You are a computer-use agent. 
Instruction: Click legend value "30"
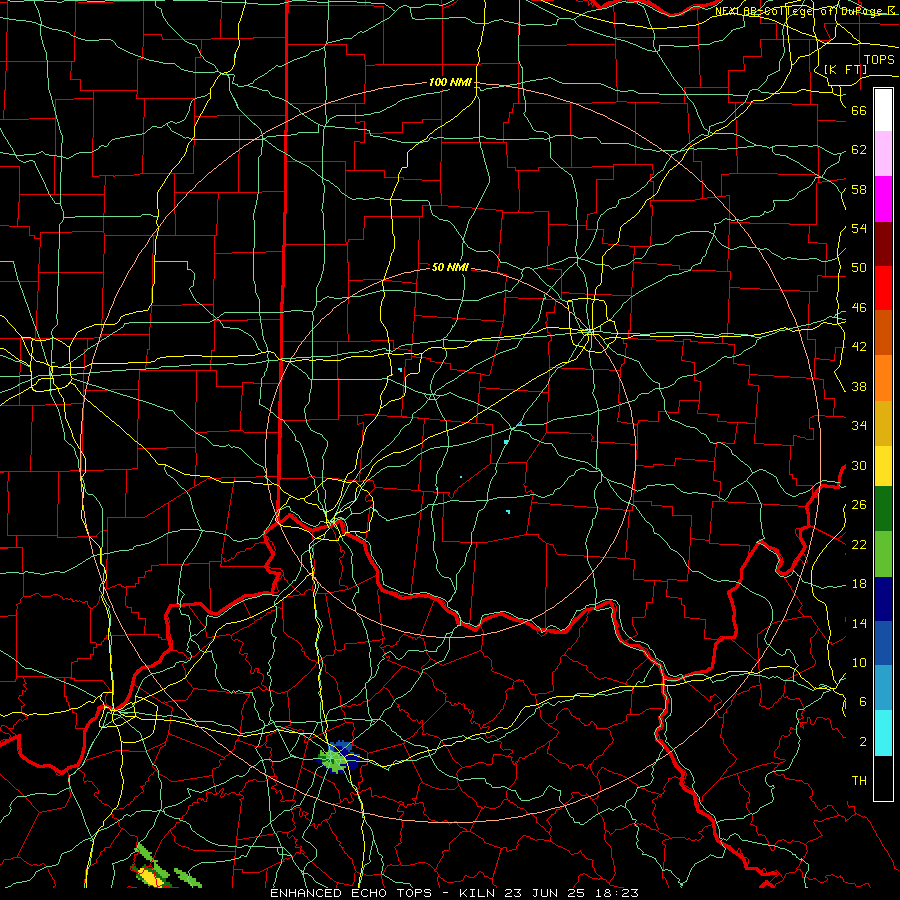(859, 465)
